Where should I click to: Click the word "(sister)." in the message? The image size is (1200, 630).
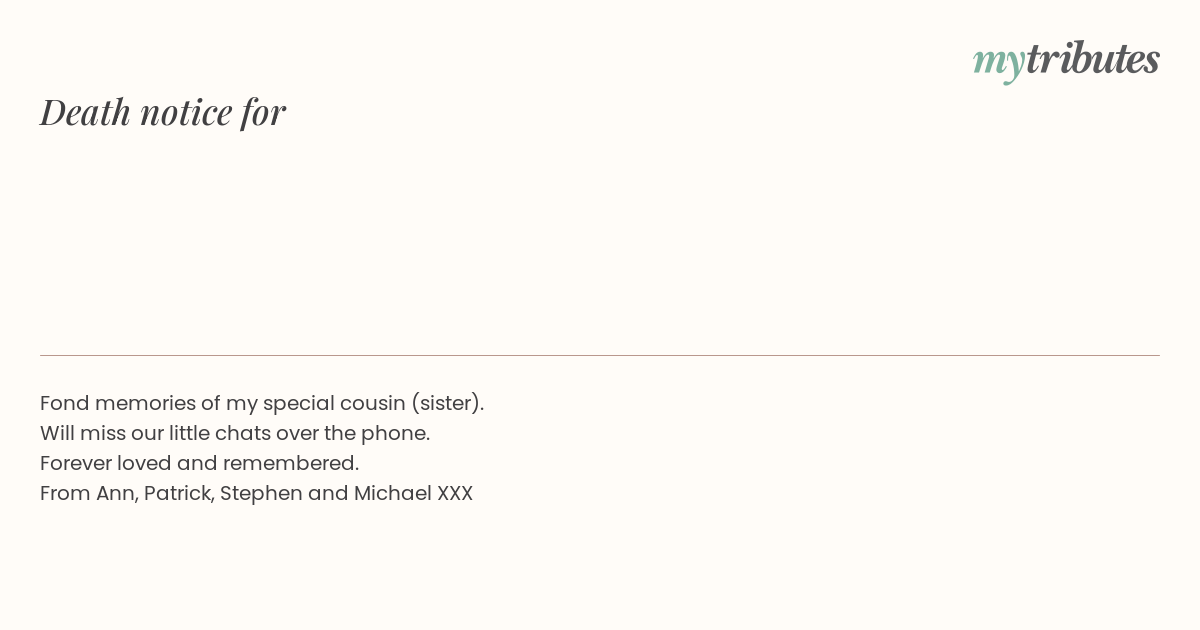pos(448,403)
